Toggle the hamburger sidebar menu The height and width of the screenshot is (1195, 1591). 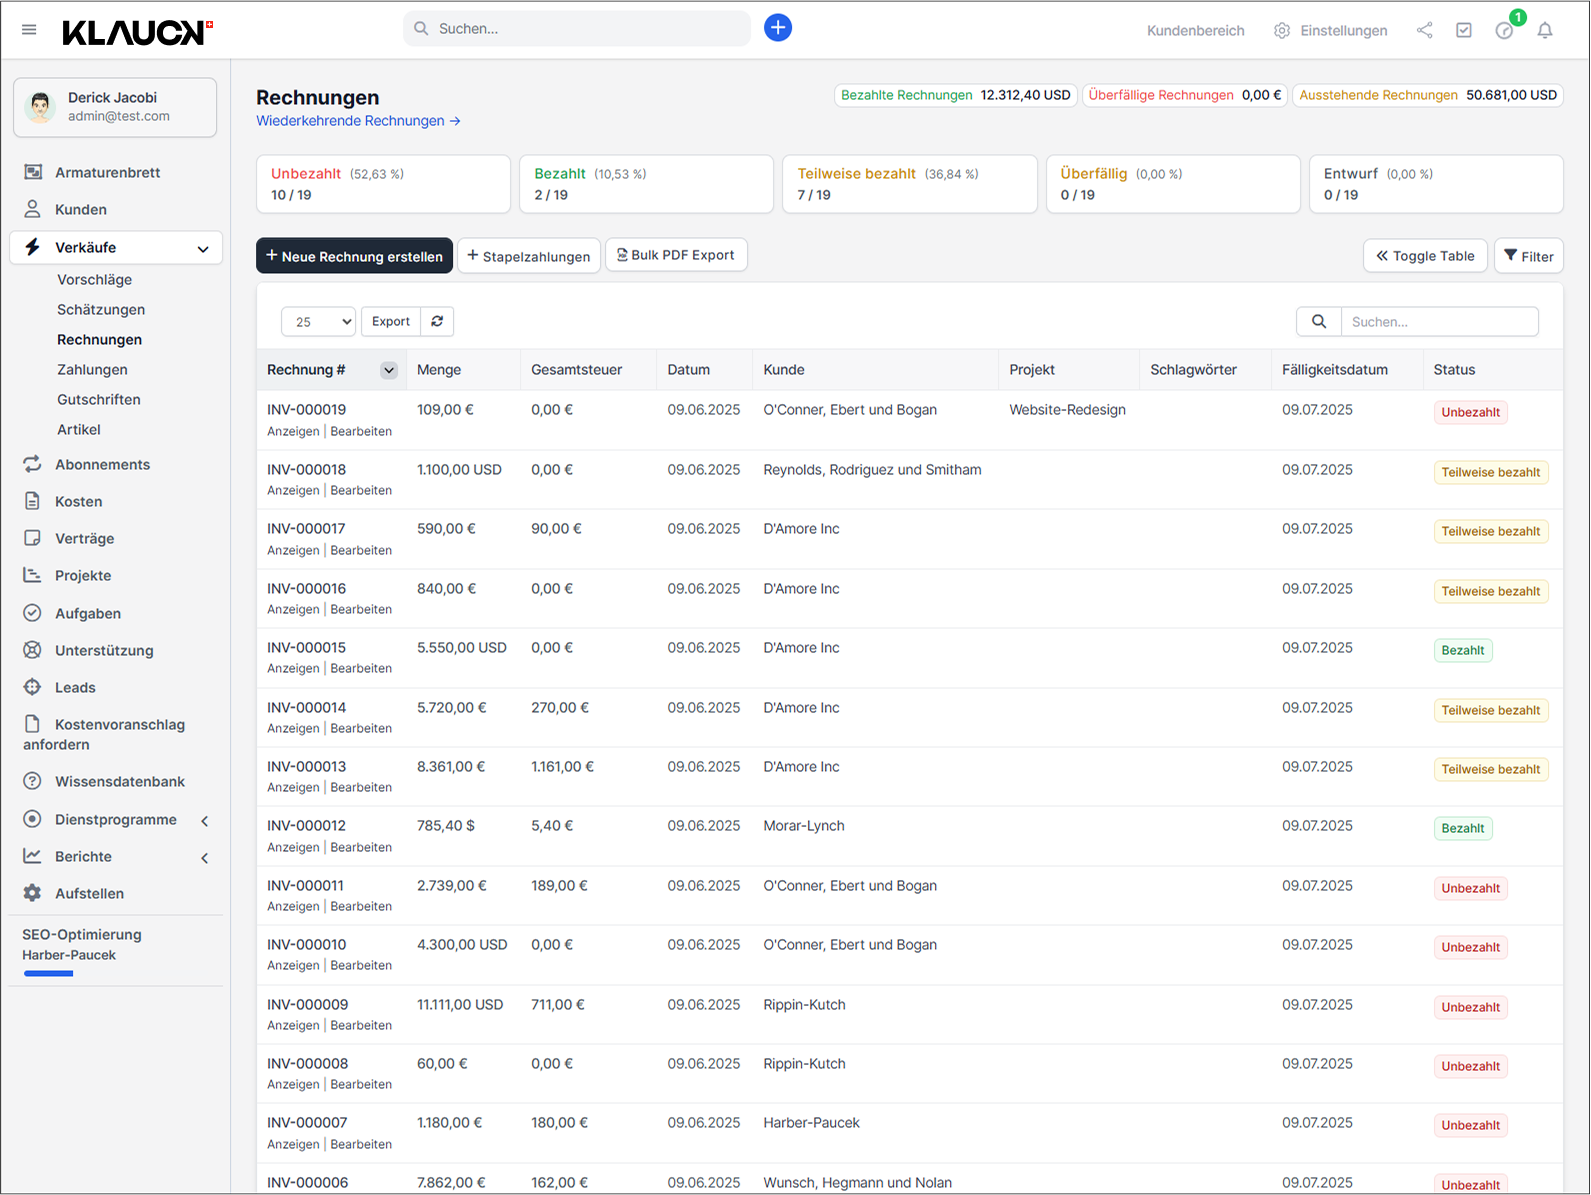29,30
